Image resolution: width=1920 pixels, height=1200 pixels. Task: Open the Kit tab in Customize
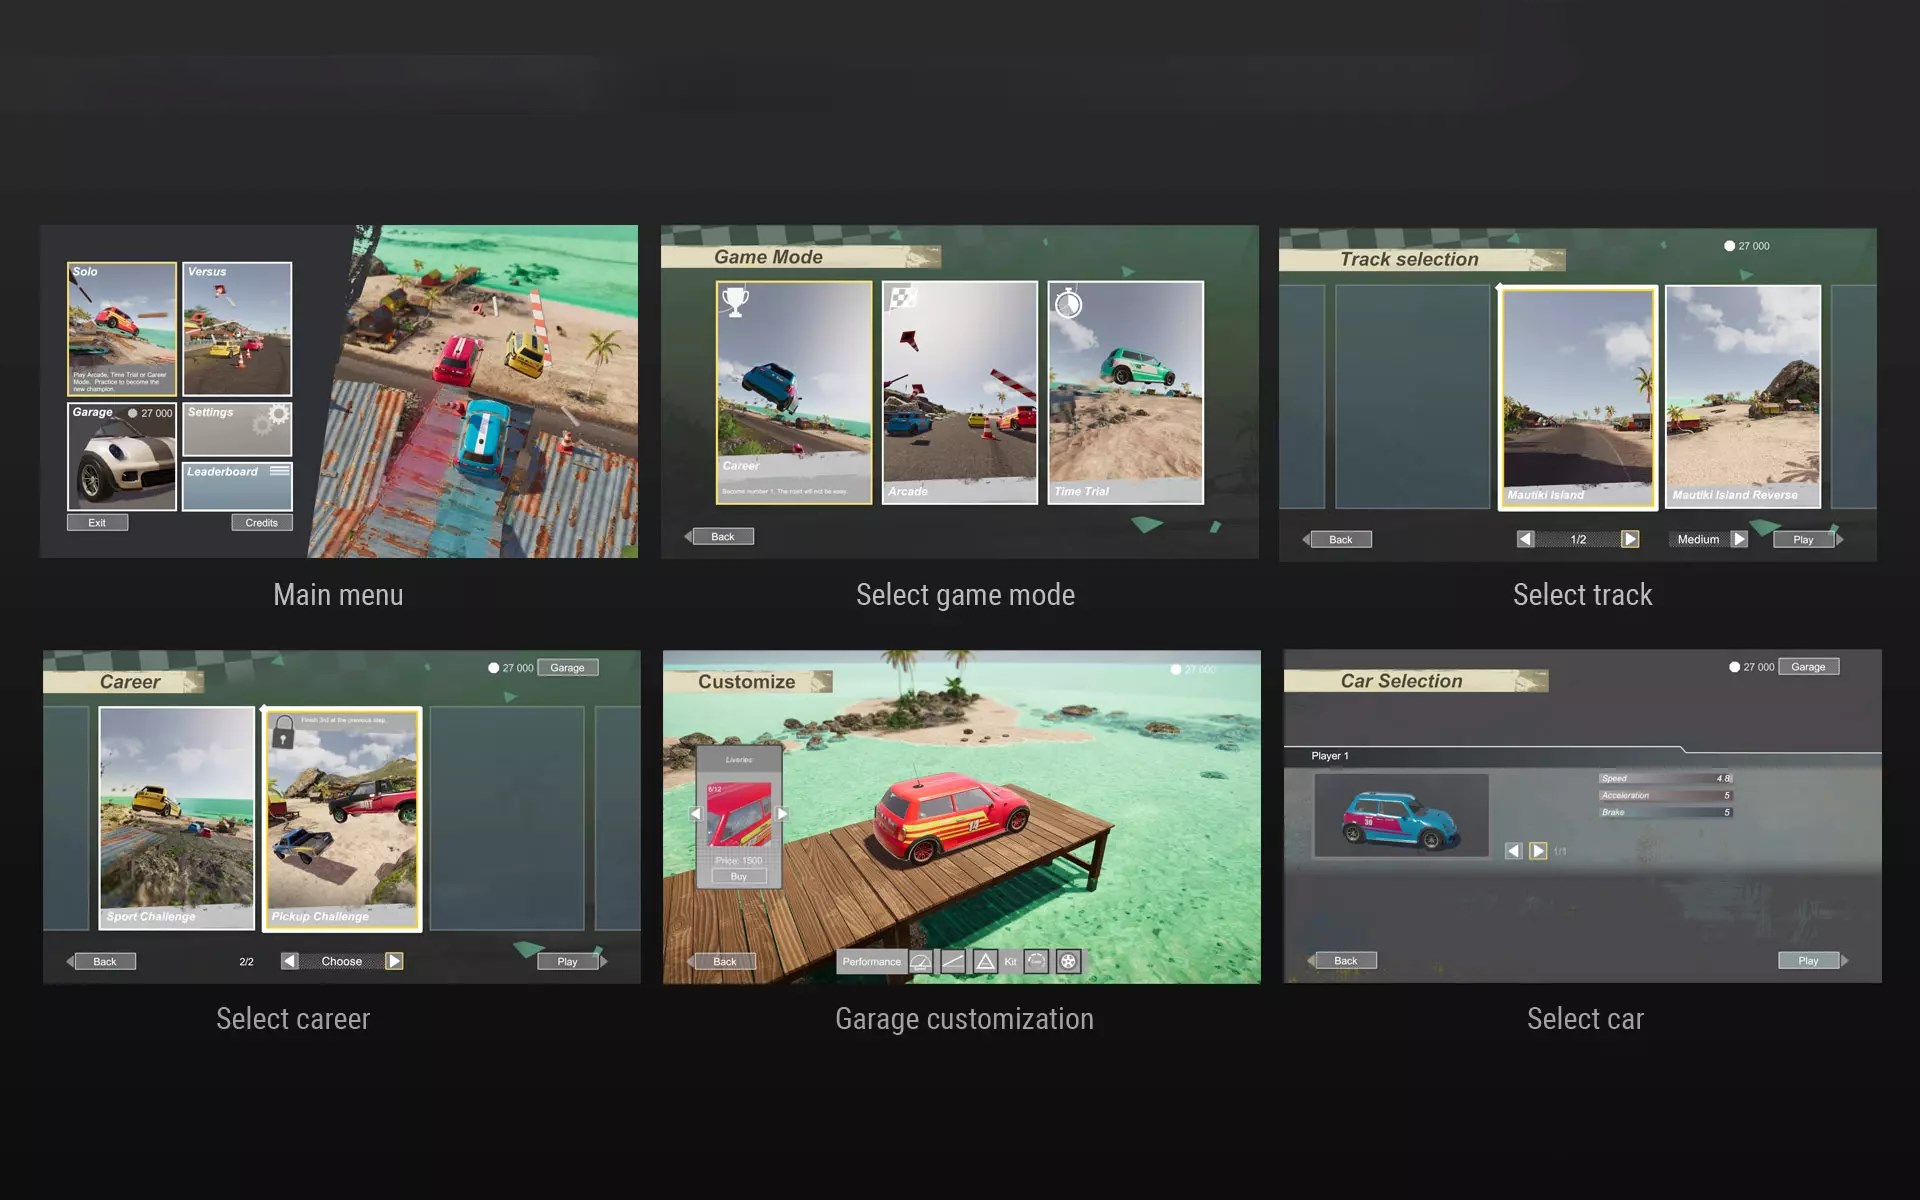pos(1010,961)
